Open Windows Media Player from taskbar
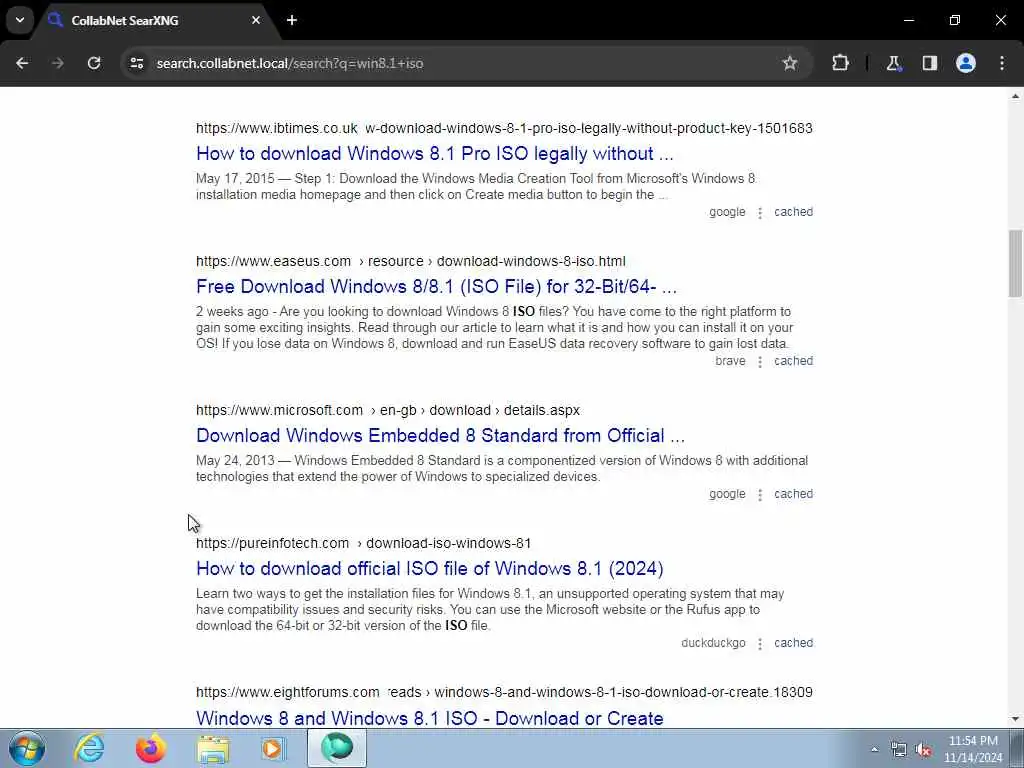The height and width of the screenshot is (768, 1024). [x=274, y=748]
